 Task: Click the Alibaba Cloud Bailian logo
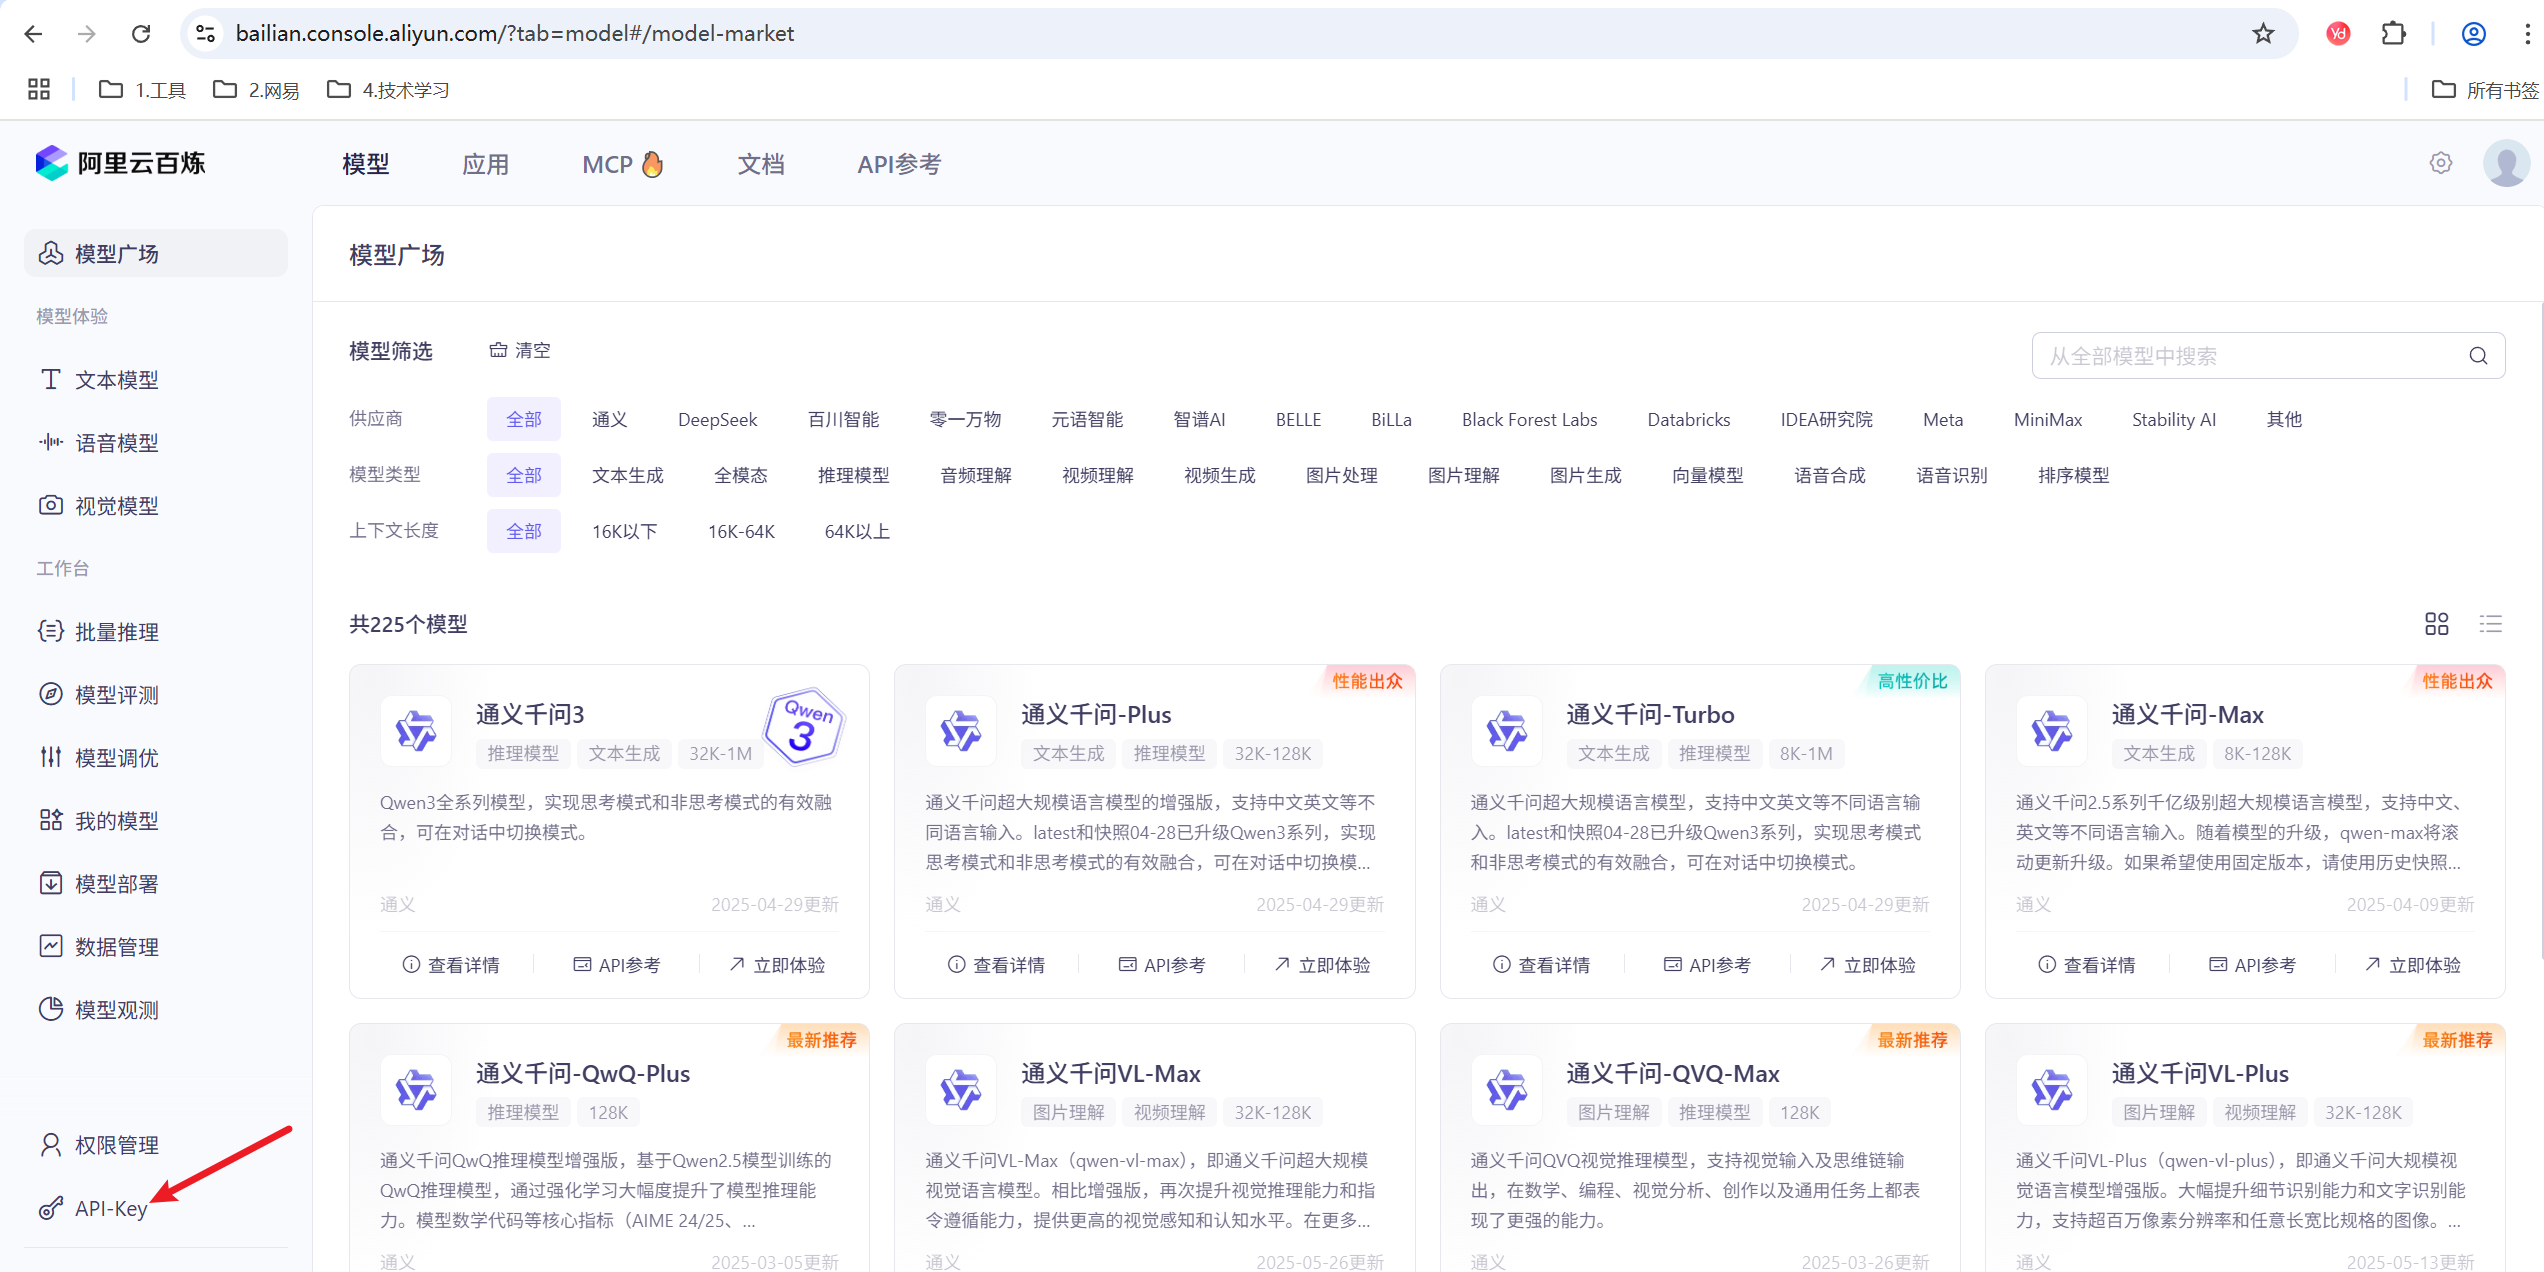120,163
